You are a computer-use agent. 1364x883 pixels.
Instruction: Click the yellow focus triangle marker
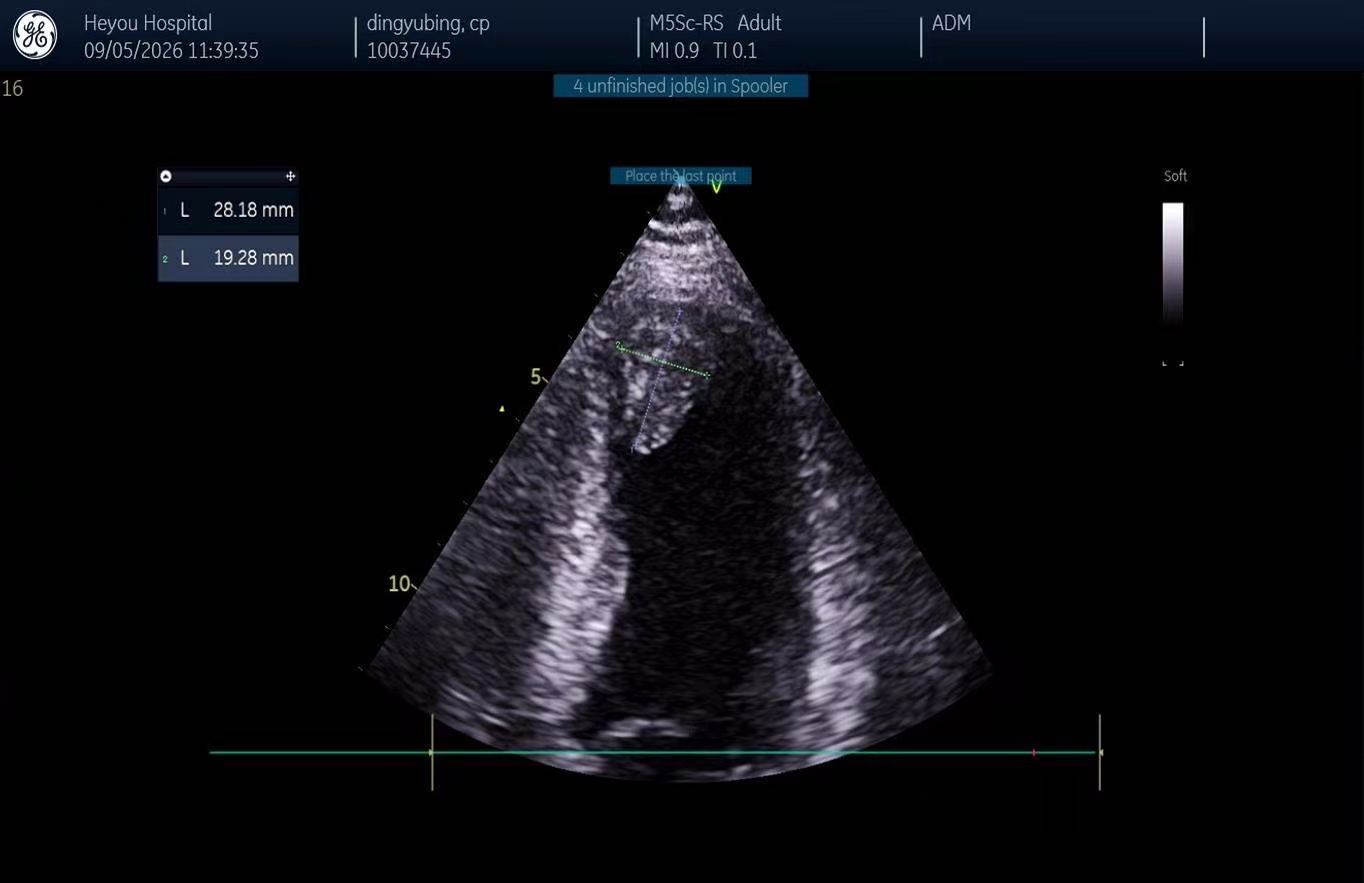coord(502,408)
